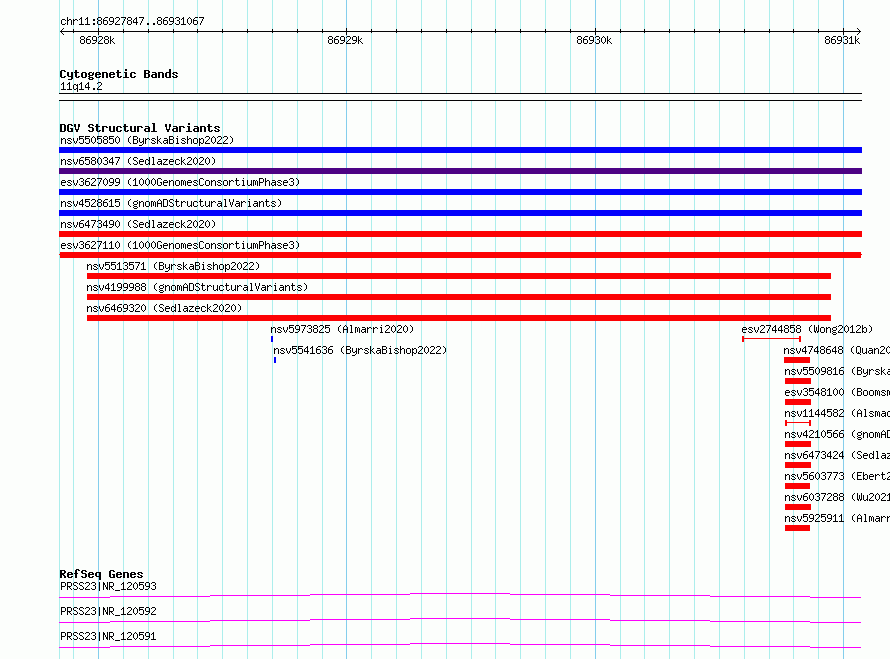Click the purple bar for nsv6580347
The height and width of the screenshot is (659, 890).
click(460, 171)
